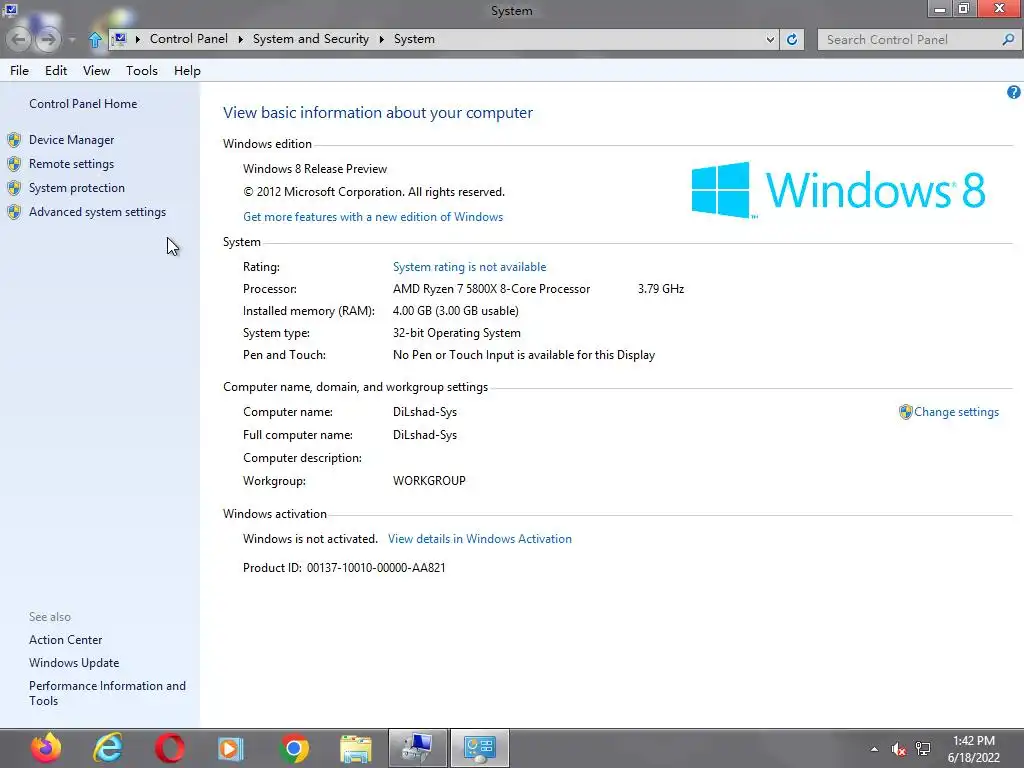
Task: Open the media player taskbar icon
Action: [x=230, y=748]
